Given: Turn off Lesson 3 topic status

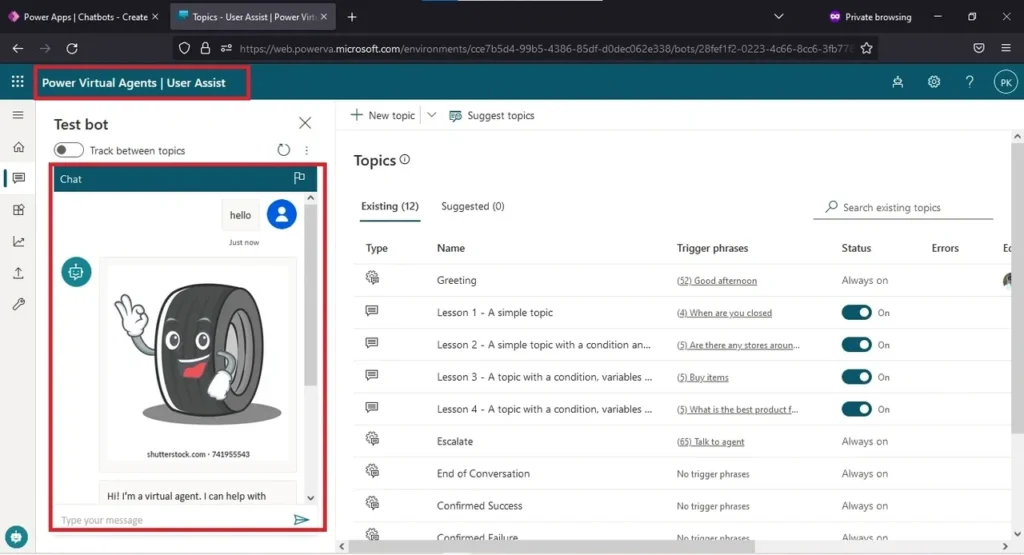Looking at the screenshot, I should [x=856, y=377].
